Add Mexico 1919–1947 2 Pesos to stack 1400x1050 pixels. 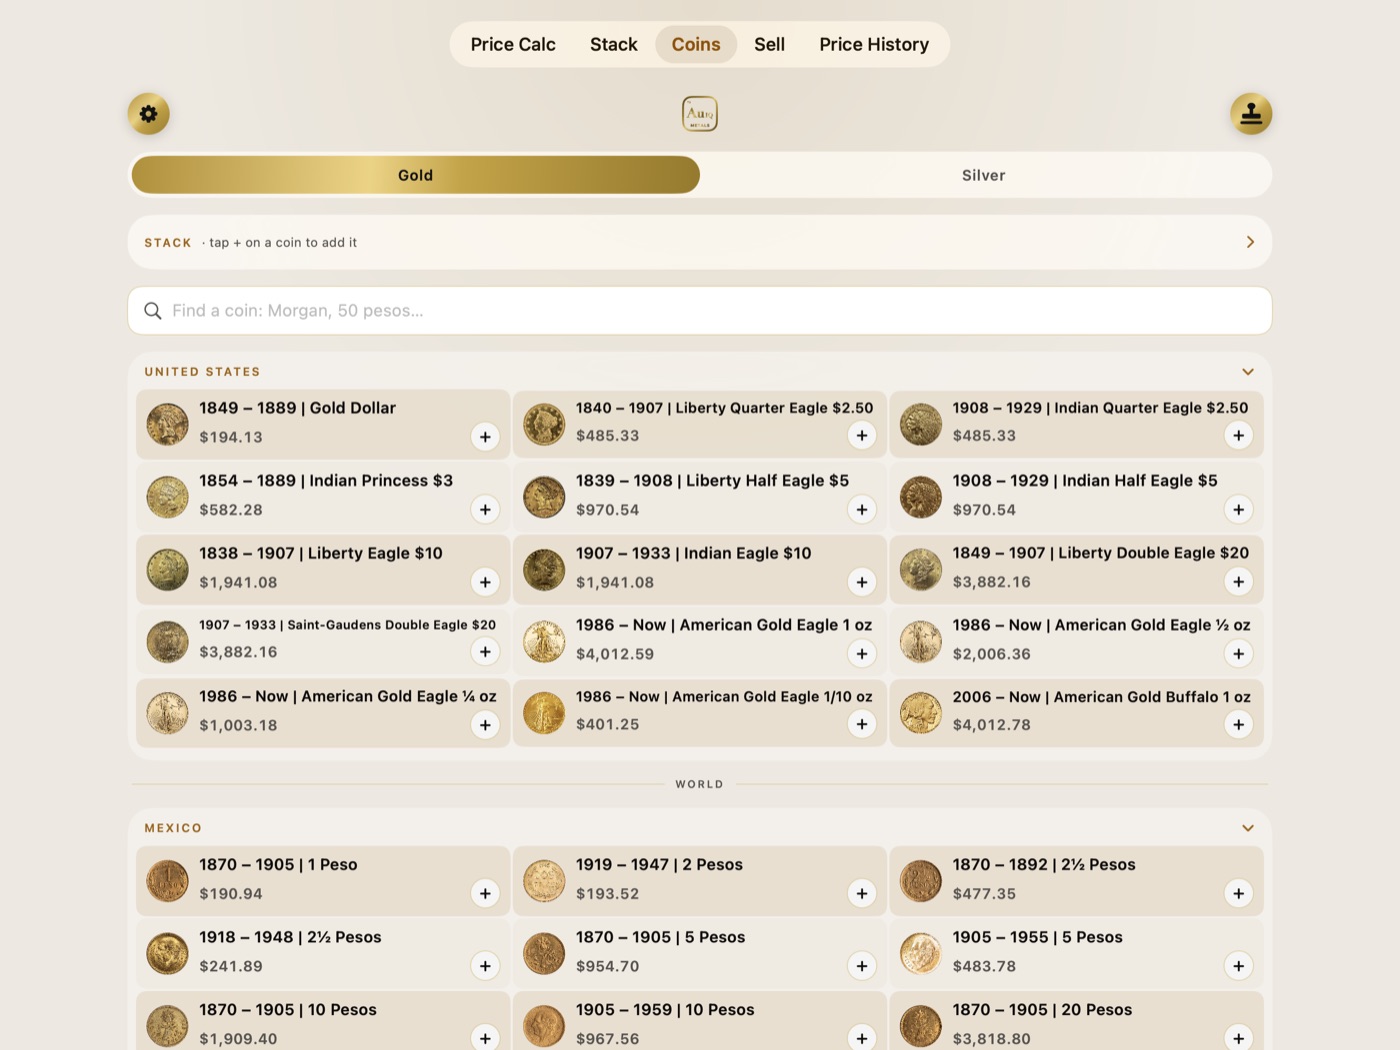tap(862, 894)
